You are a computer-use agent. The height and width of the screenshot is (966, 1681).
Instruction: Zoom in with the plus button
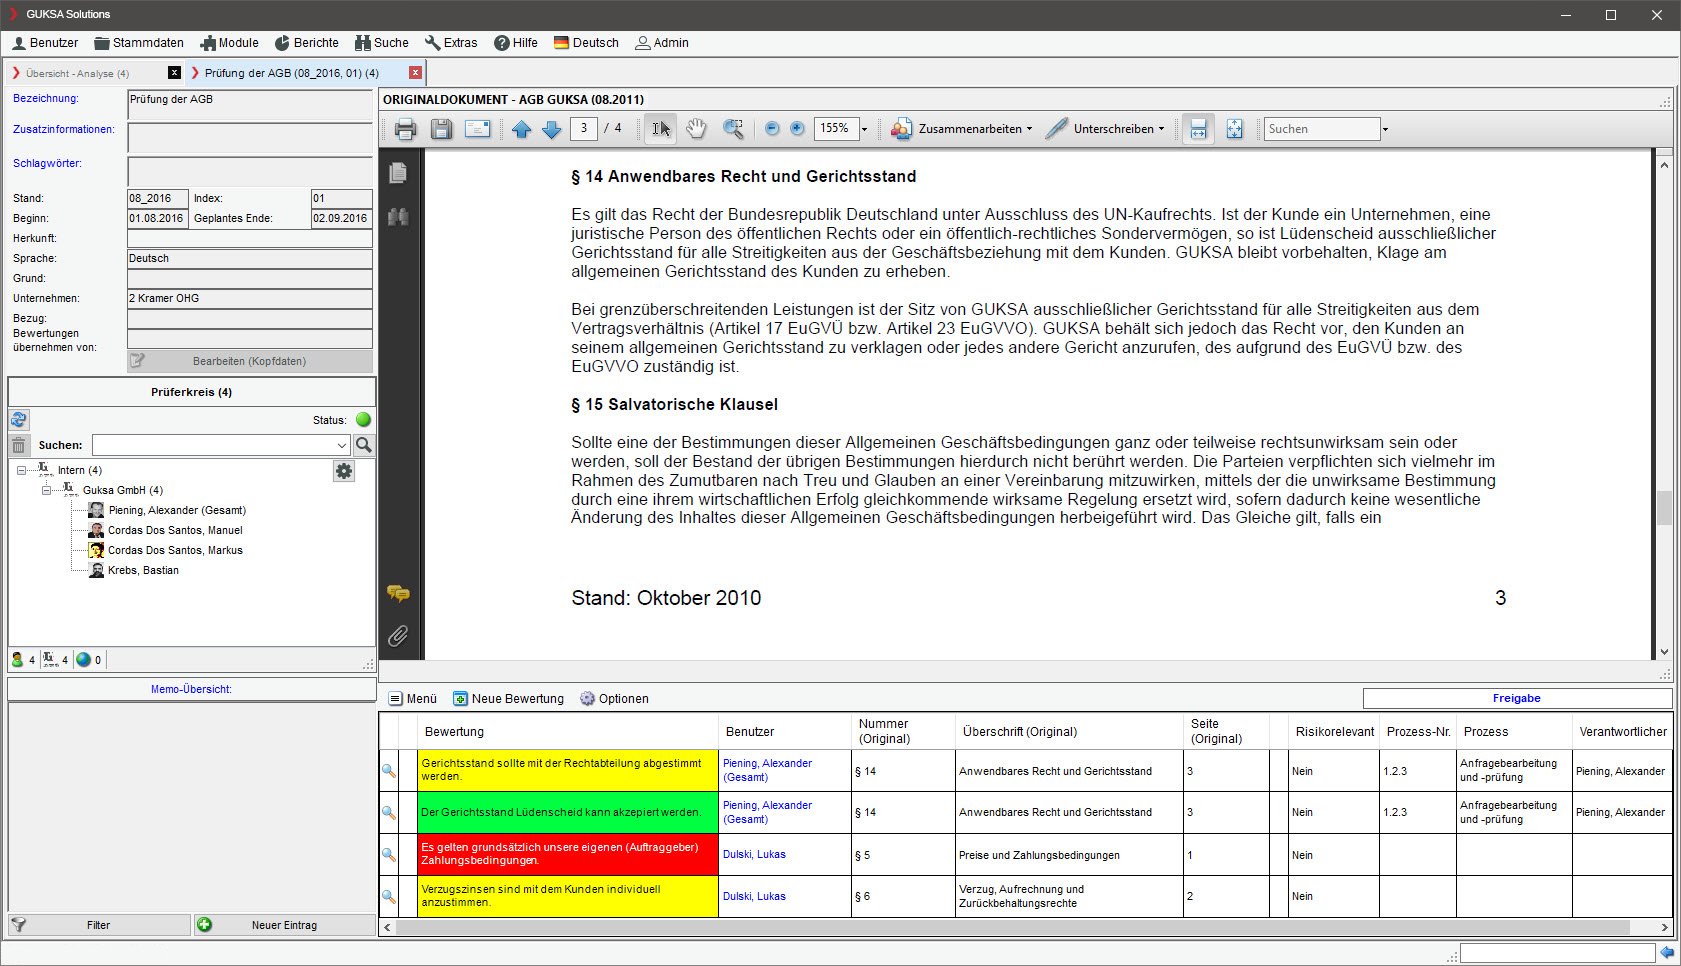coord(797,129)
